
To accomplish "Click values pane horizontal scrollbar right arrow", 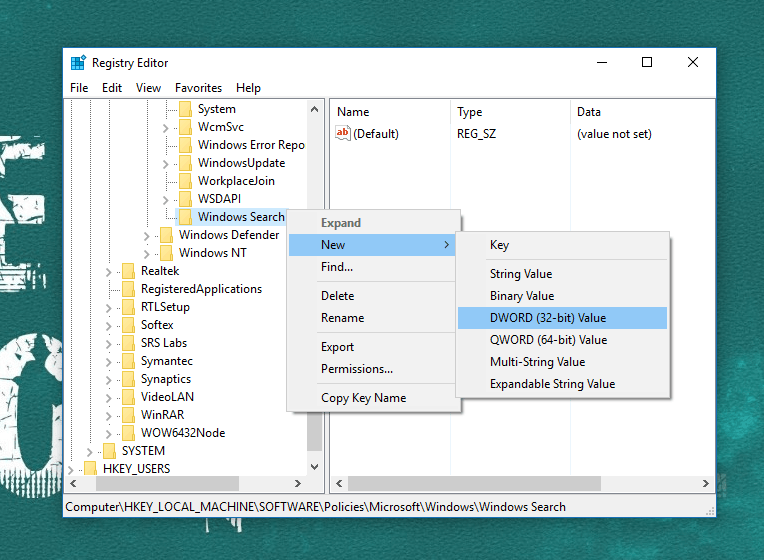I will pos(706,483).
